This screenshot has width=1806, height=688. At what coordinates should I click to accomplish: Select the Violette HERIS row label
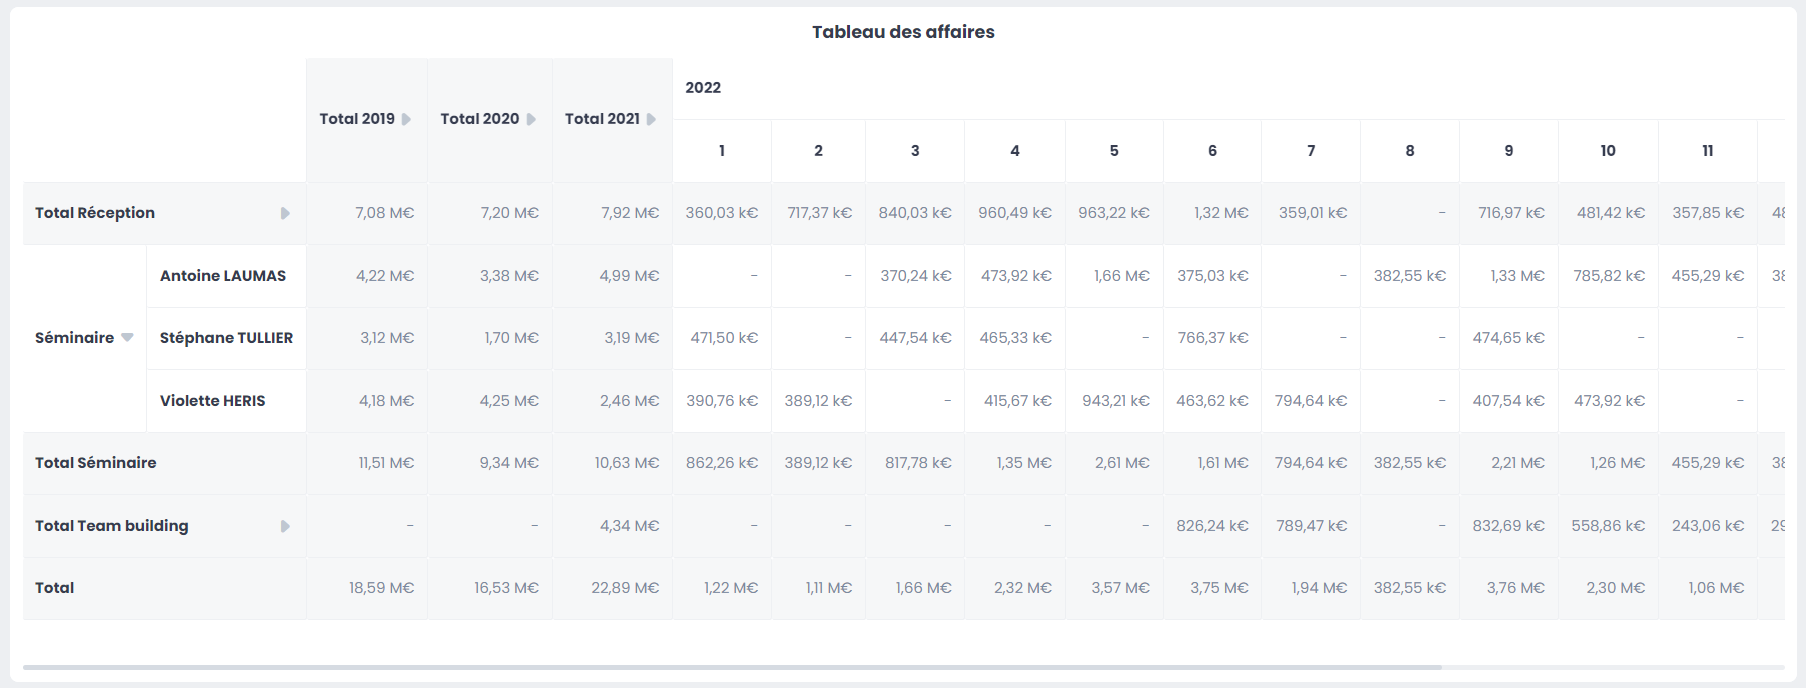pyautogui.click(x=212, y=401)
